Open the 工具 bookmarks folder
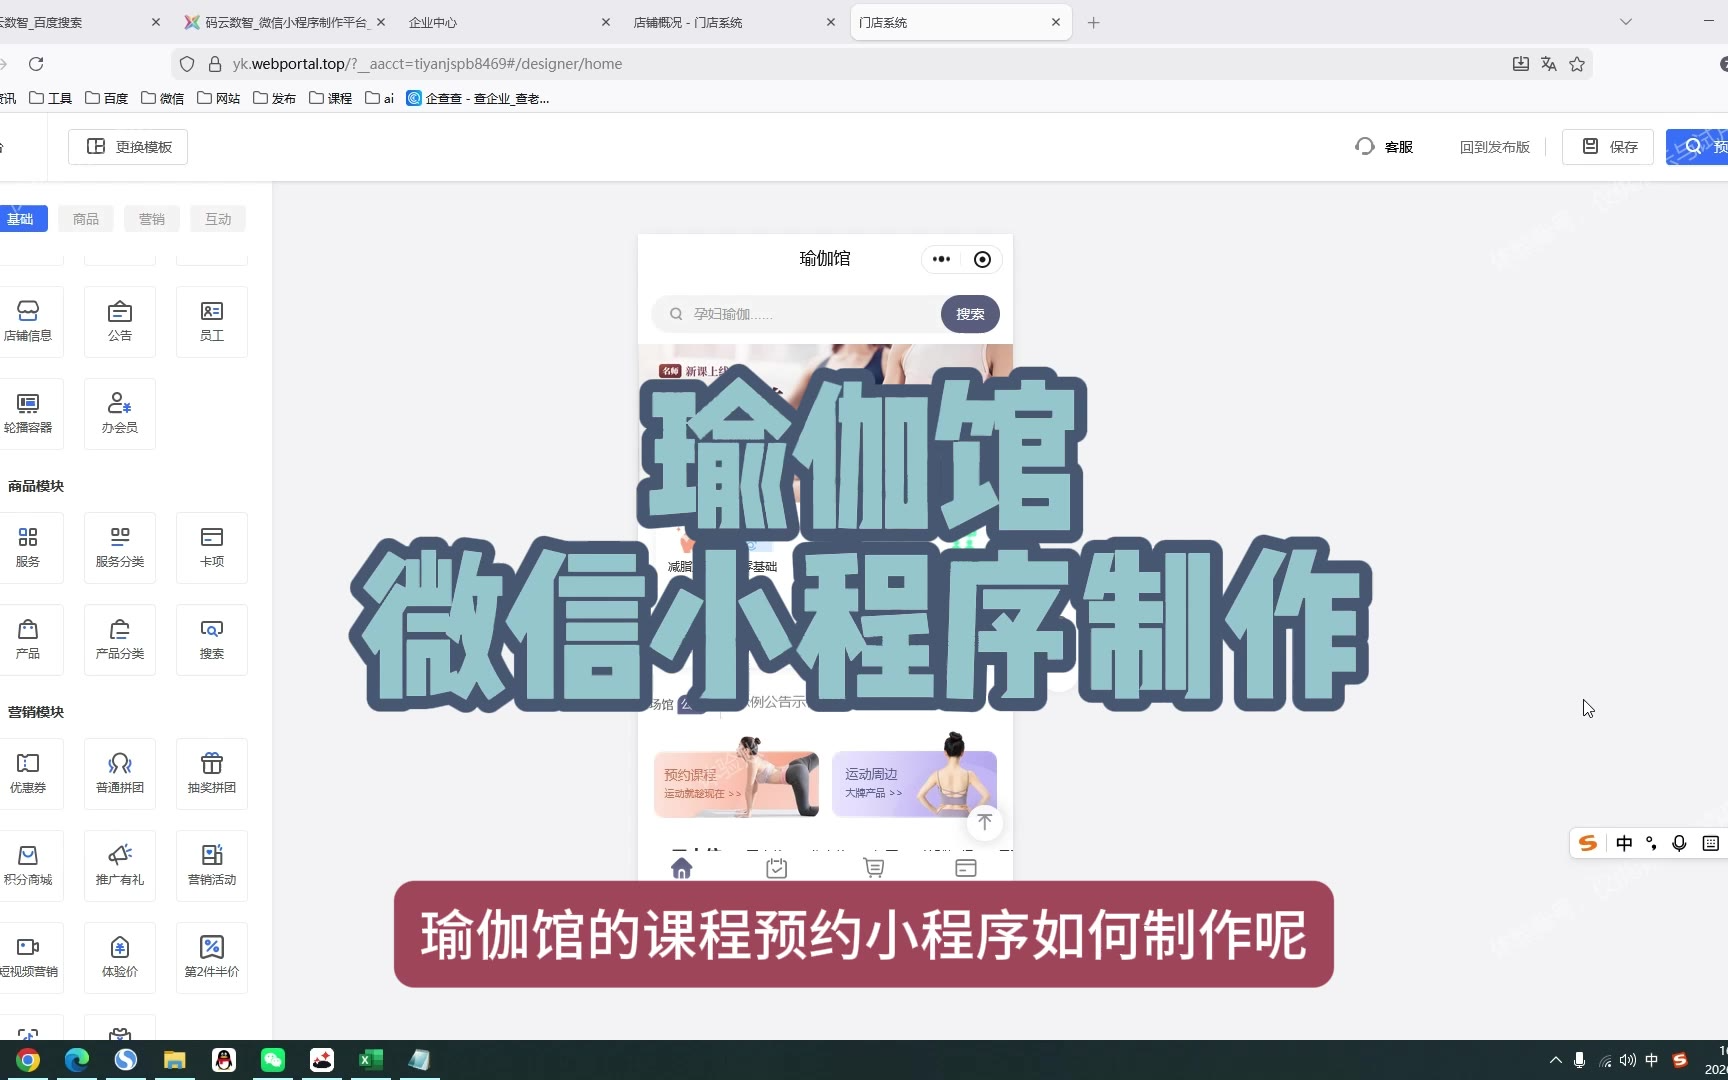Viewport: 1728px width, 1080px height. 51,98
